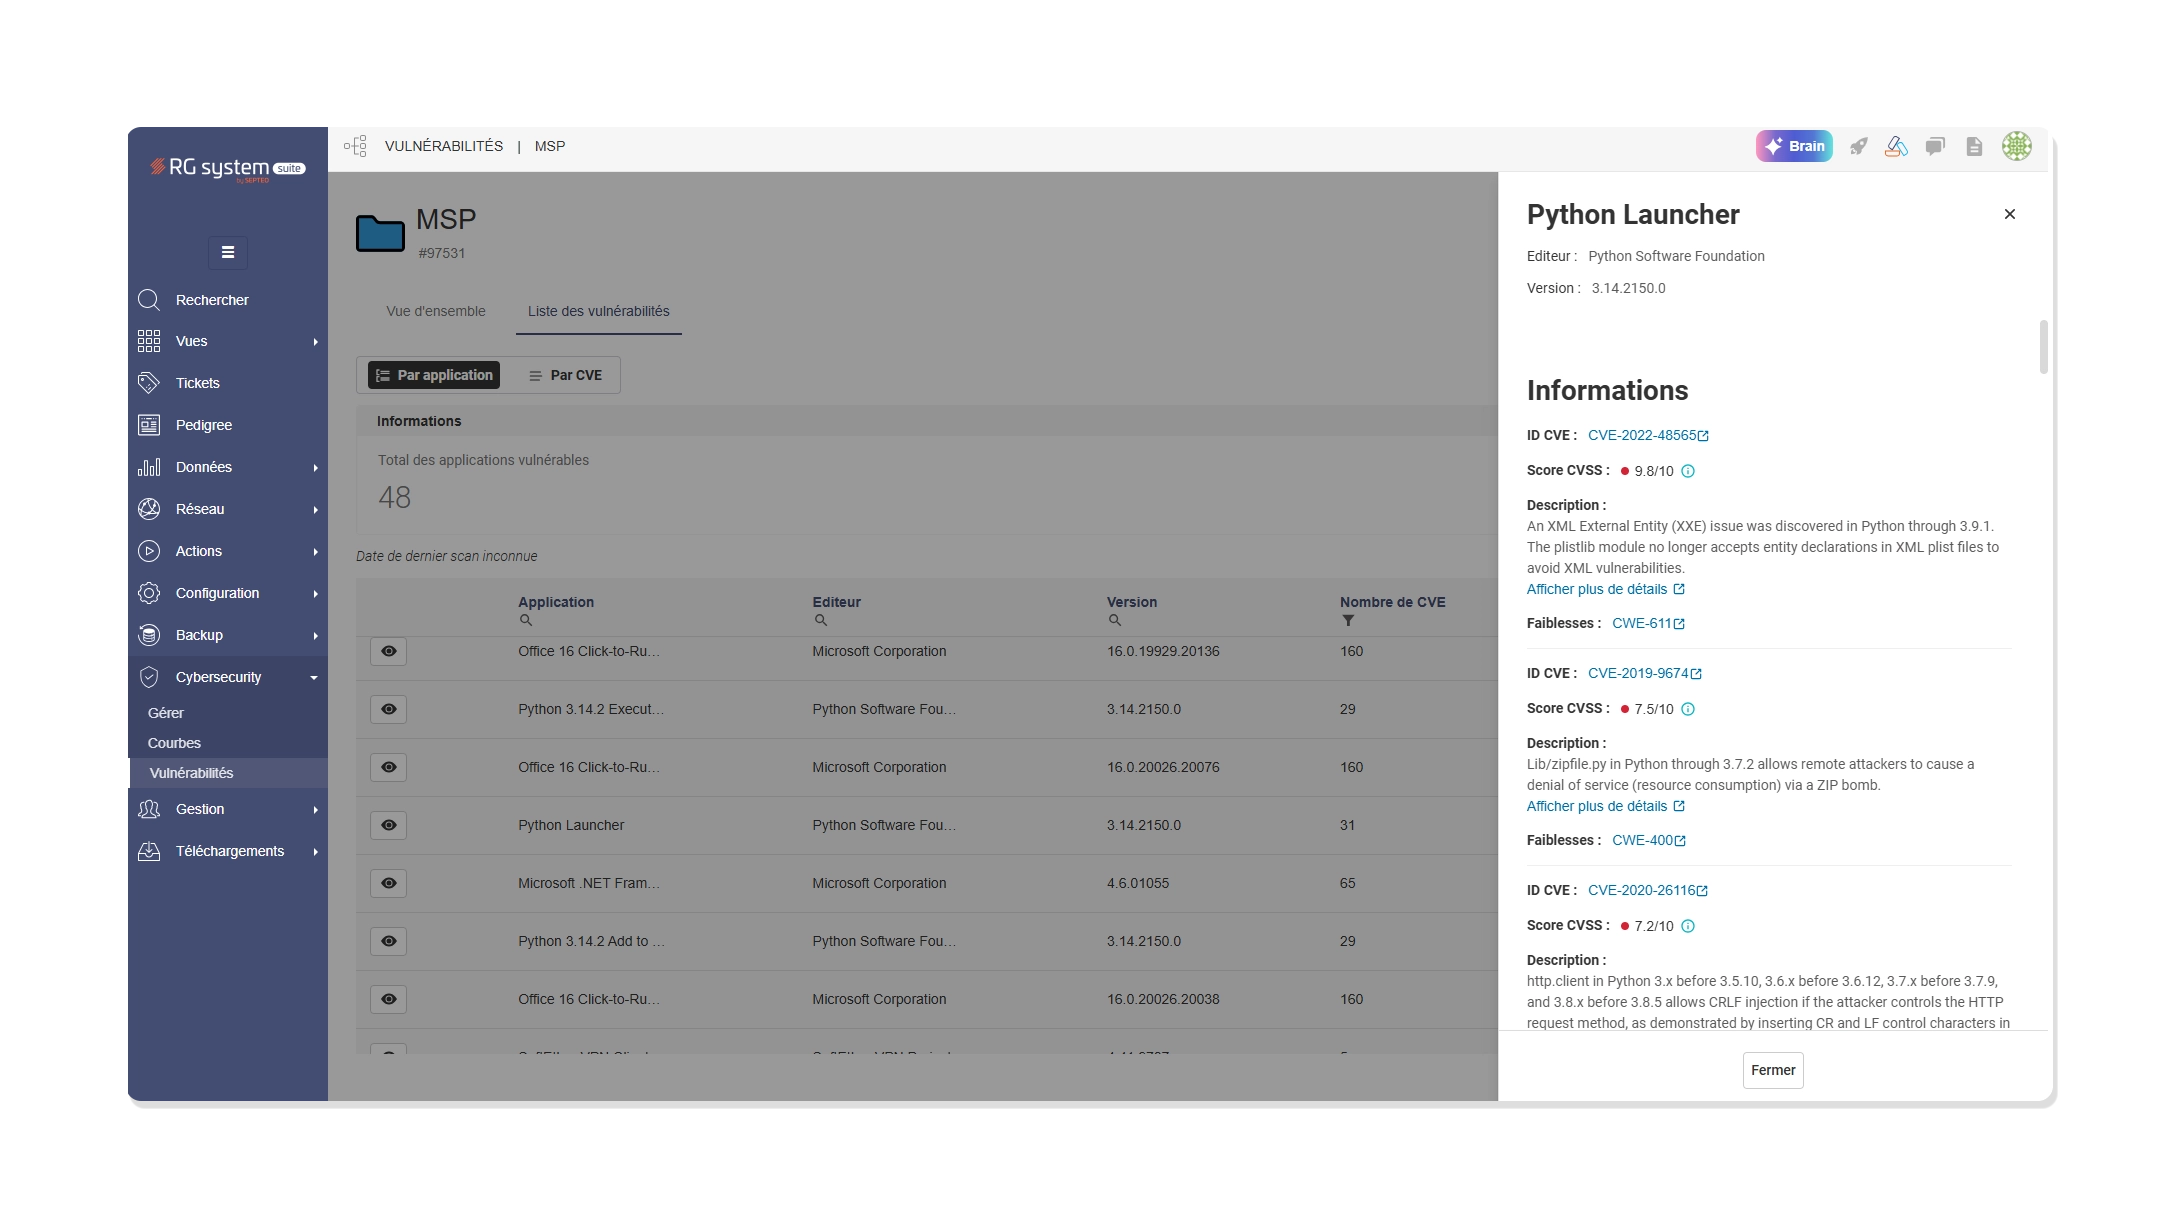This screenshot has height=1231, width=2176.
Task: Click the Fermer button
Action: pos(1773,1070)
